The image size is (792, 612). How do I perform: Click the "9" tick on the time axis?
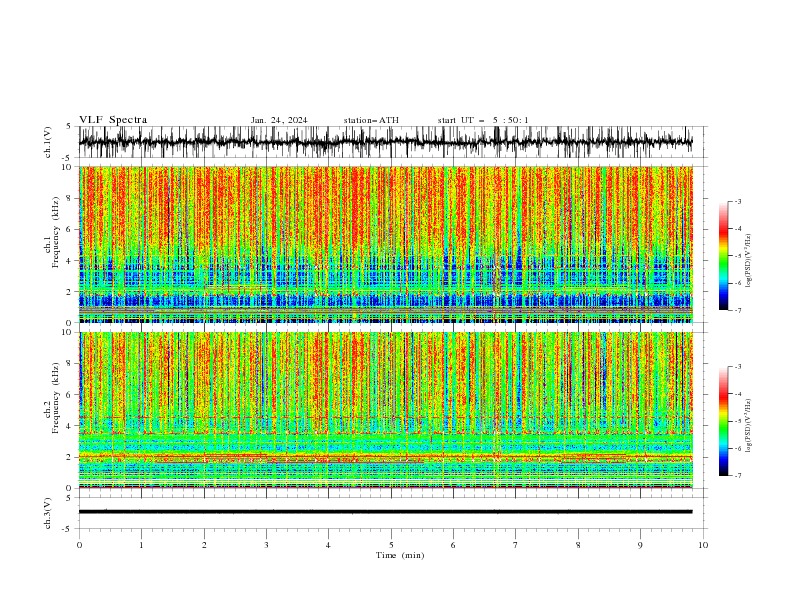tap(640, 545)
